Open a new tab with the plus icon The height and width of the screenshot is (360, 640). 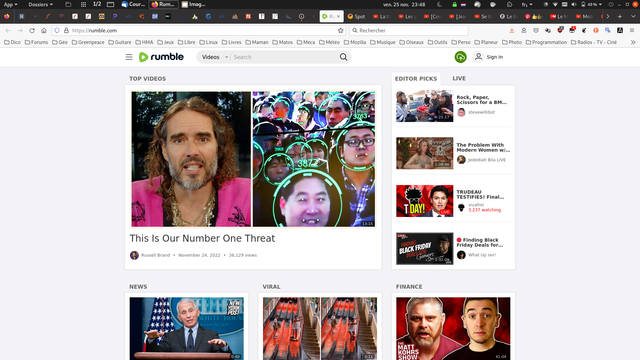tap(620, 16)
